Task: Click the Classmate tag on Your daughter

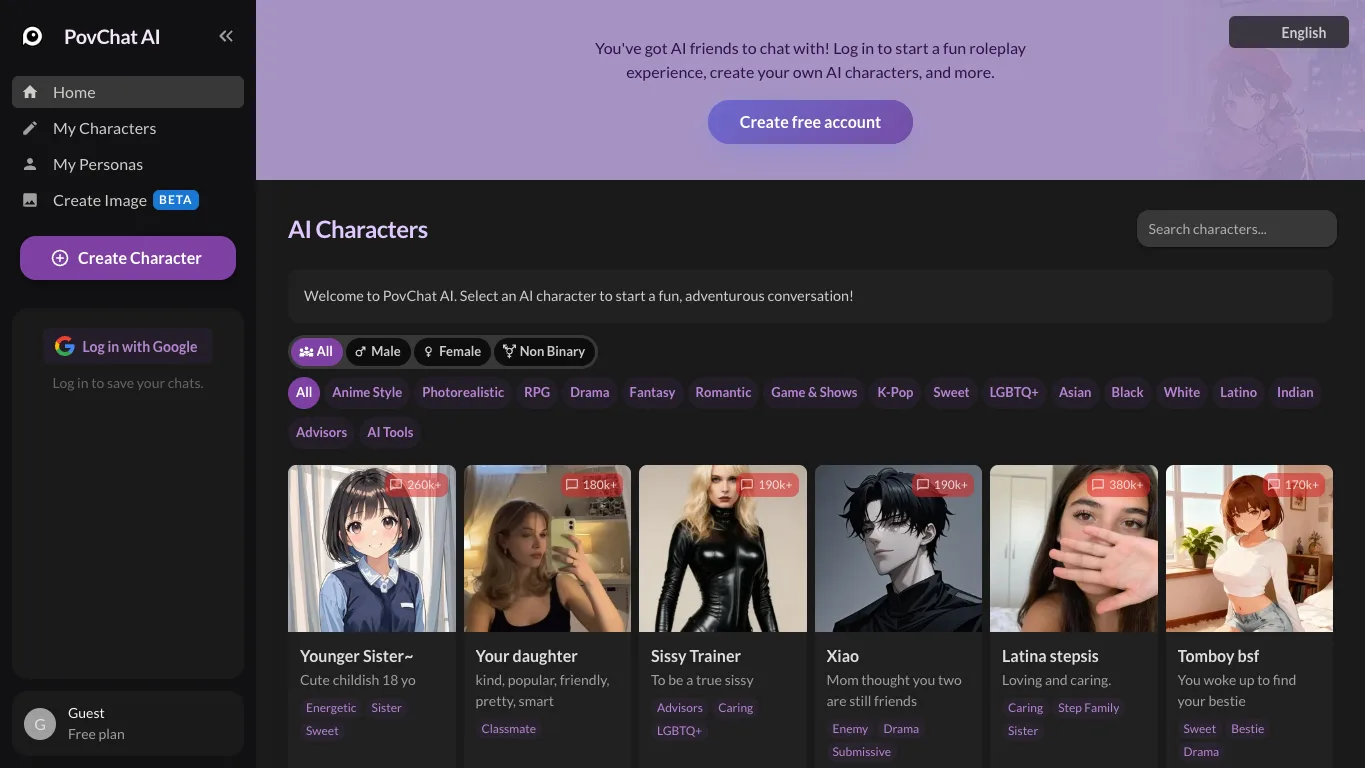Action: [x=509, y=729]
